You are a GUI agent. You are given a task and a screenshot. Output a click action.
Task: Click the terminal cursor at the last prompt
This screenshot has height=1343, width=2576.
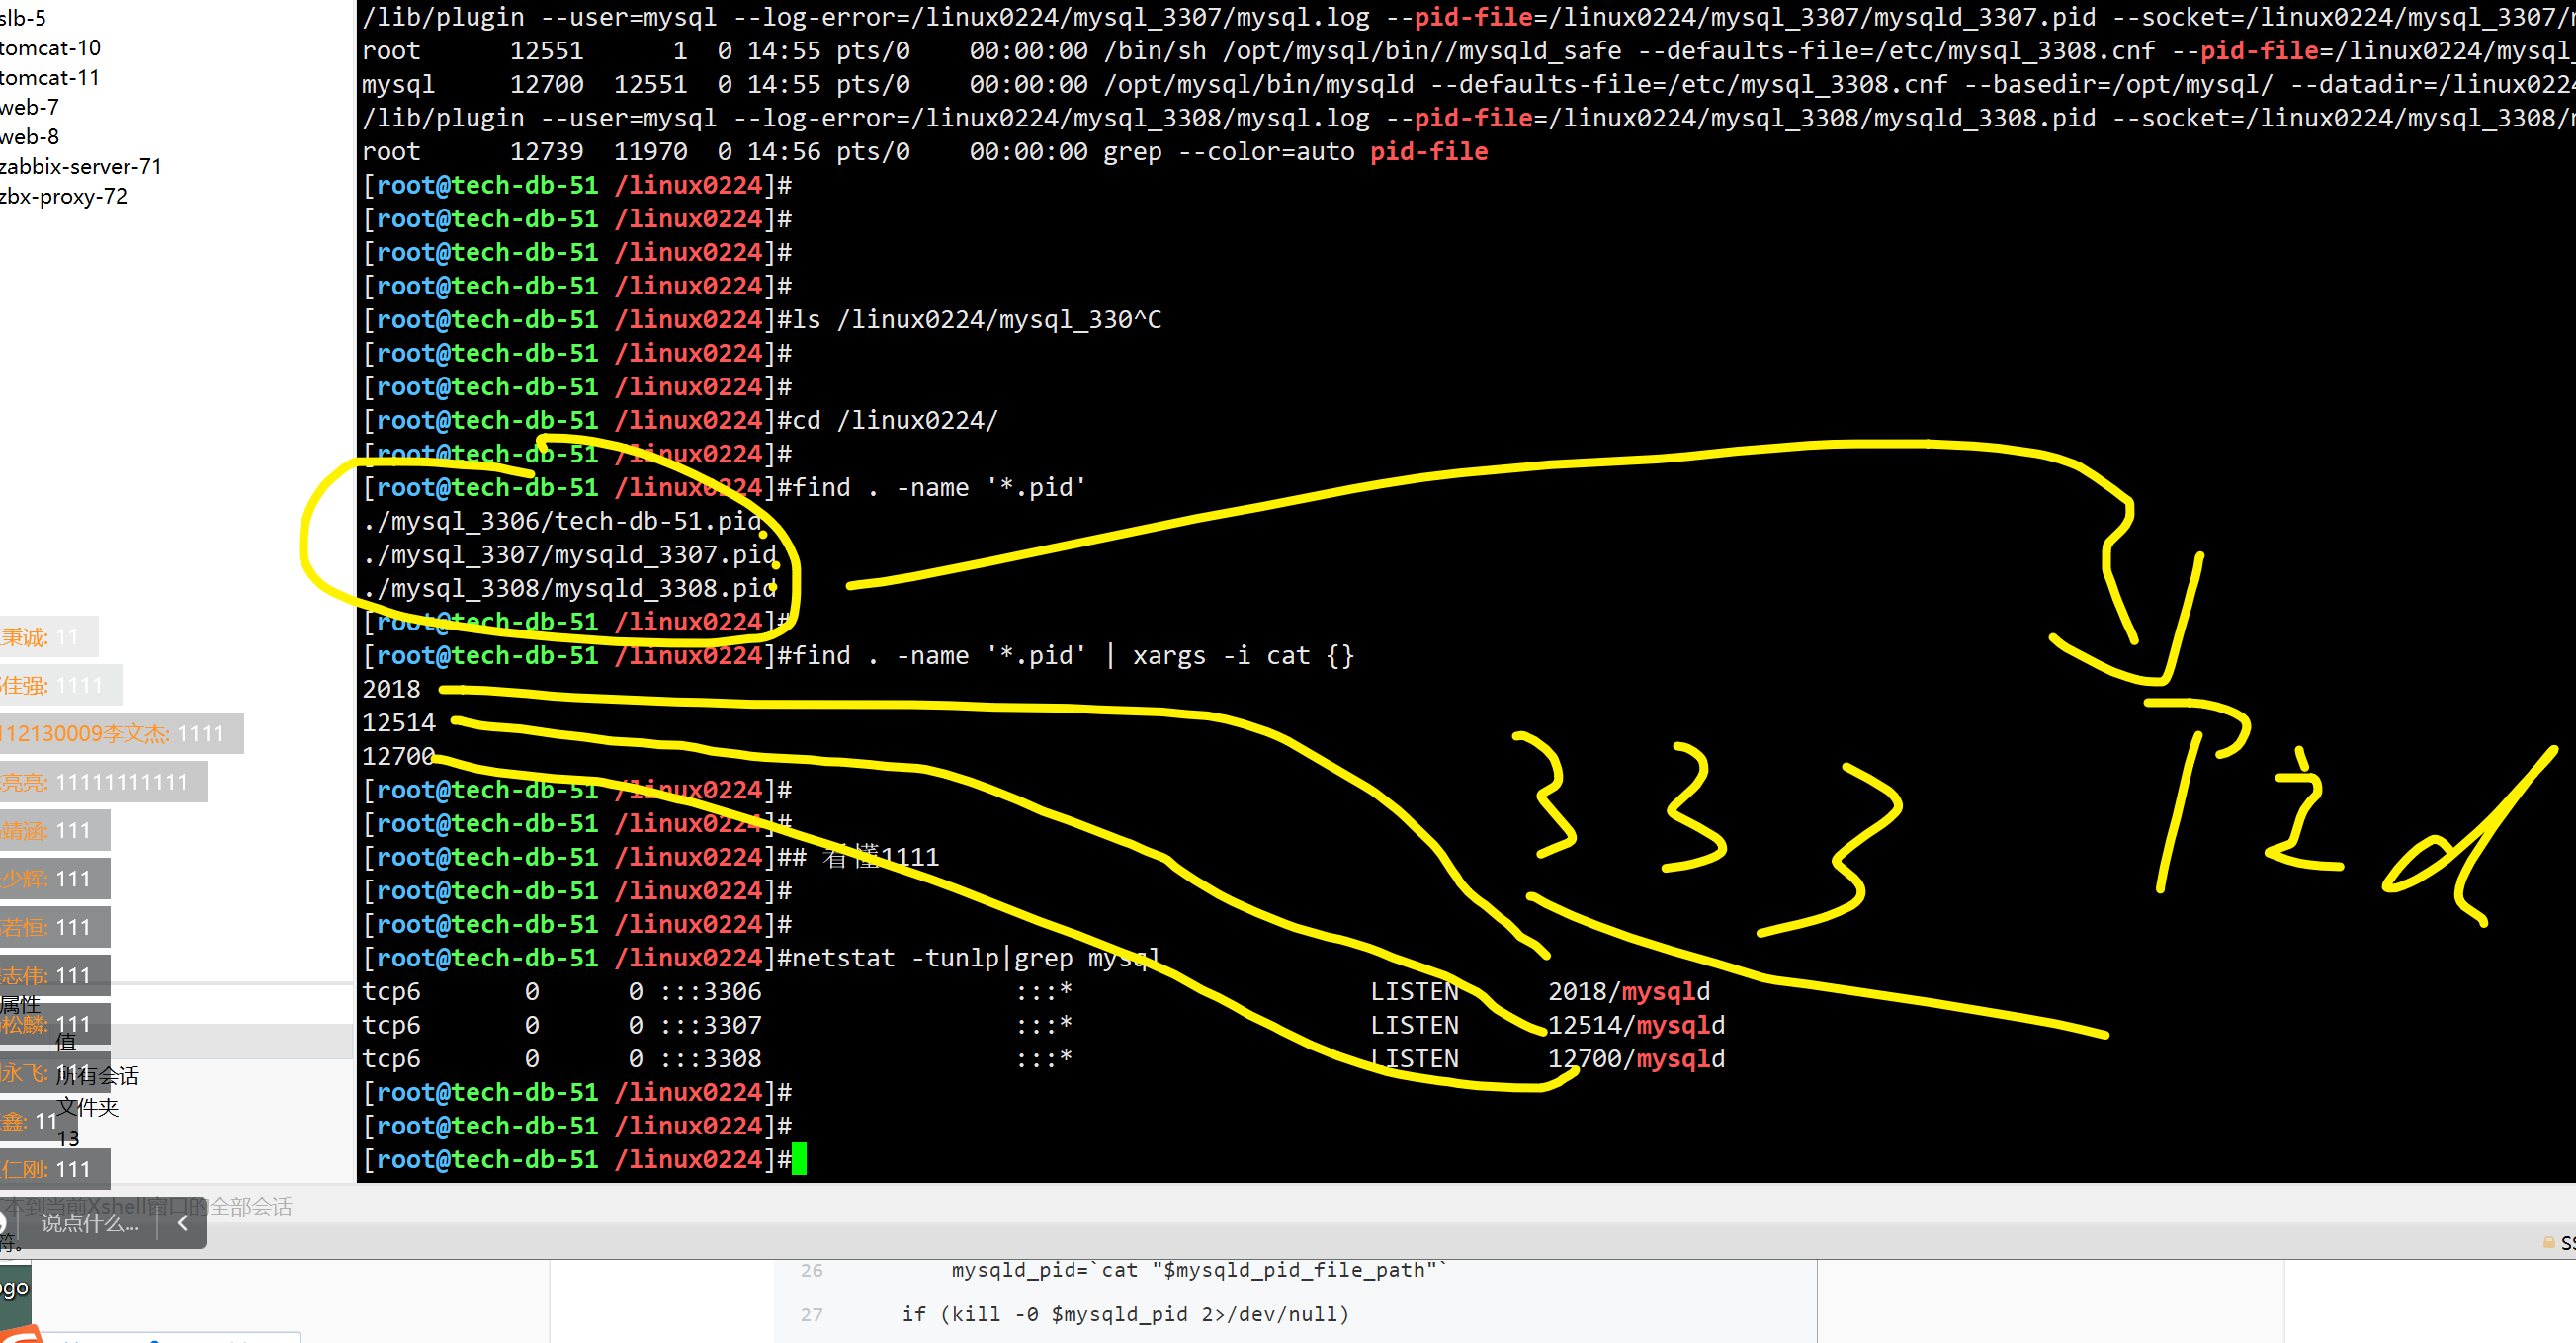pos(799,1159)
